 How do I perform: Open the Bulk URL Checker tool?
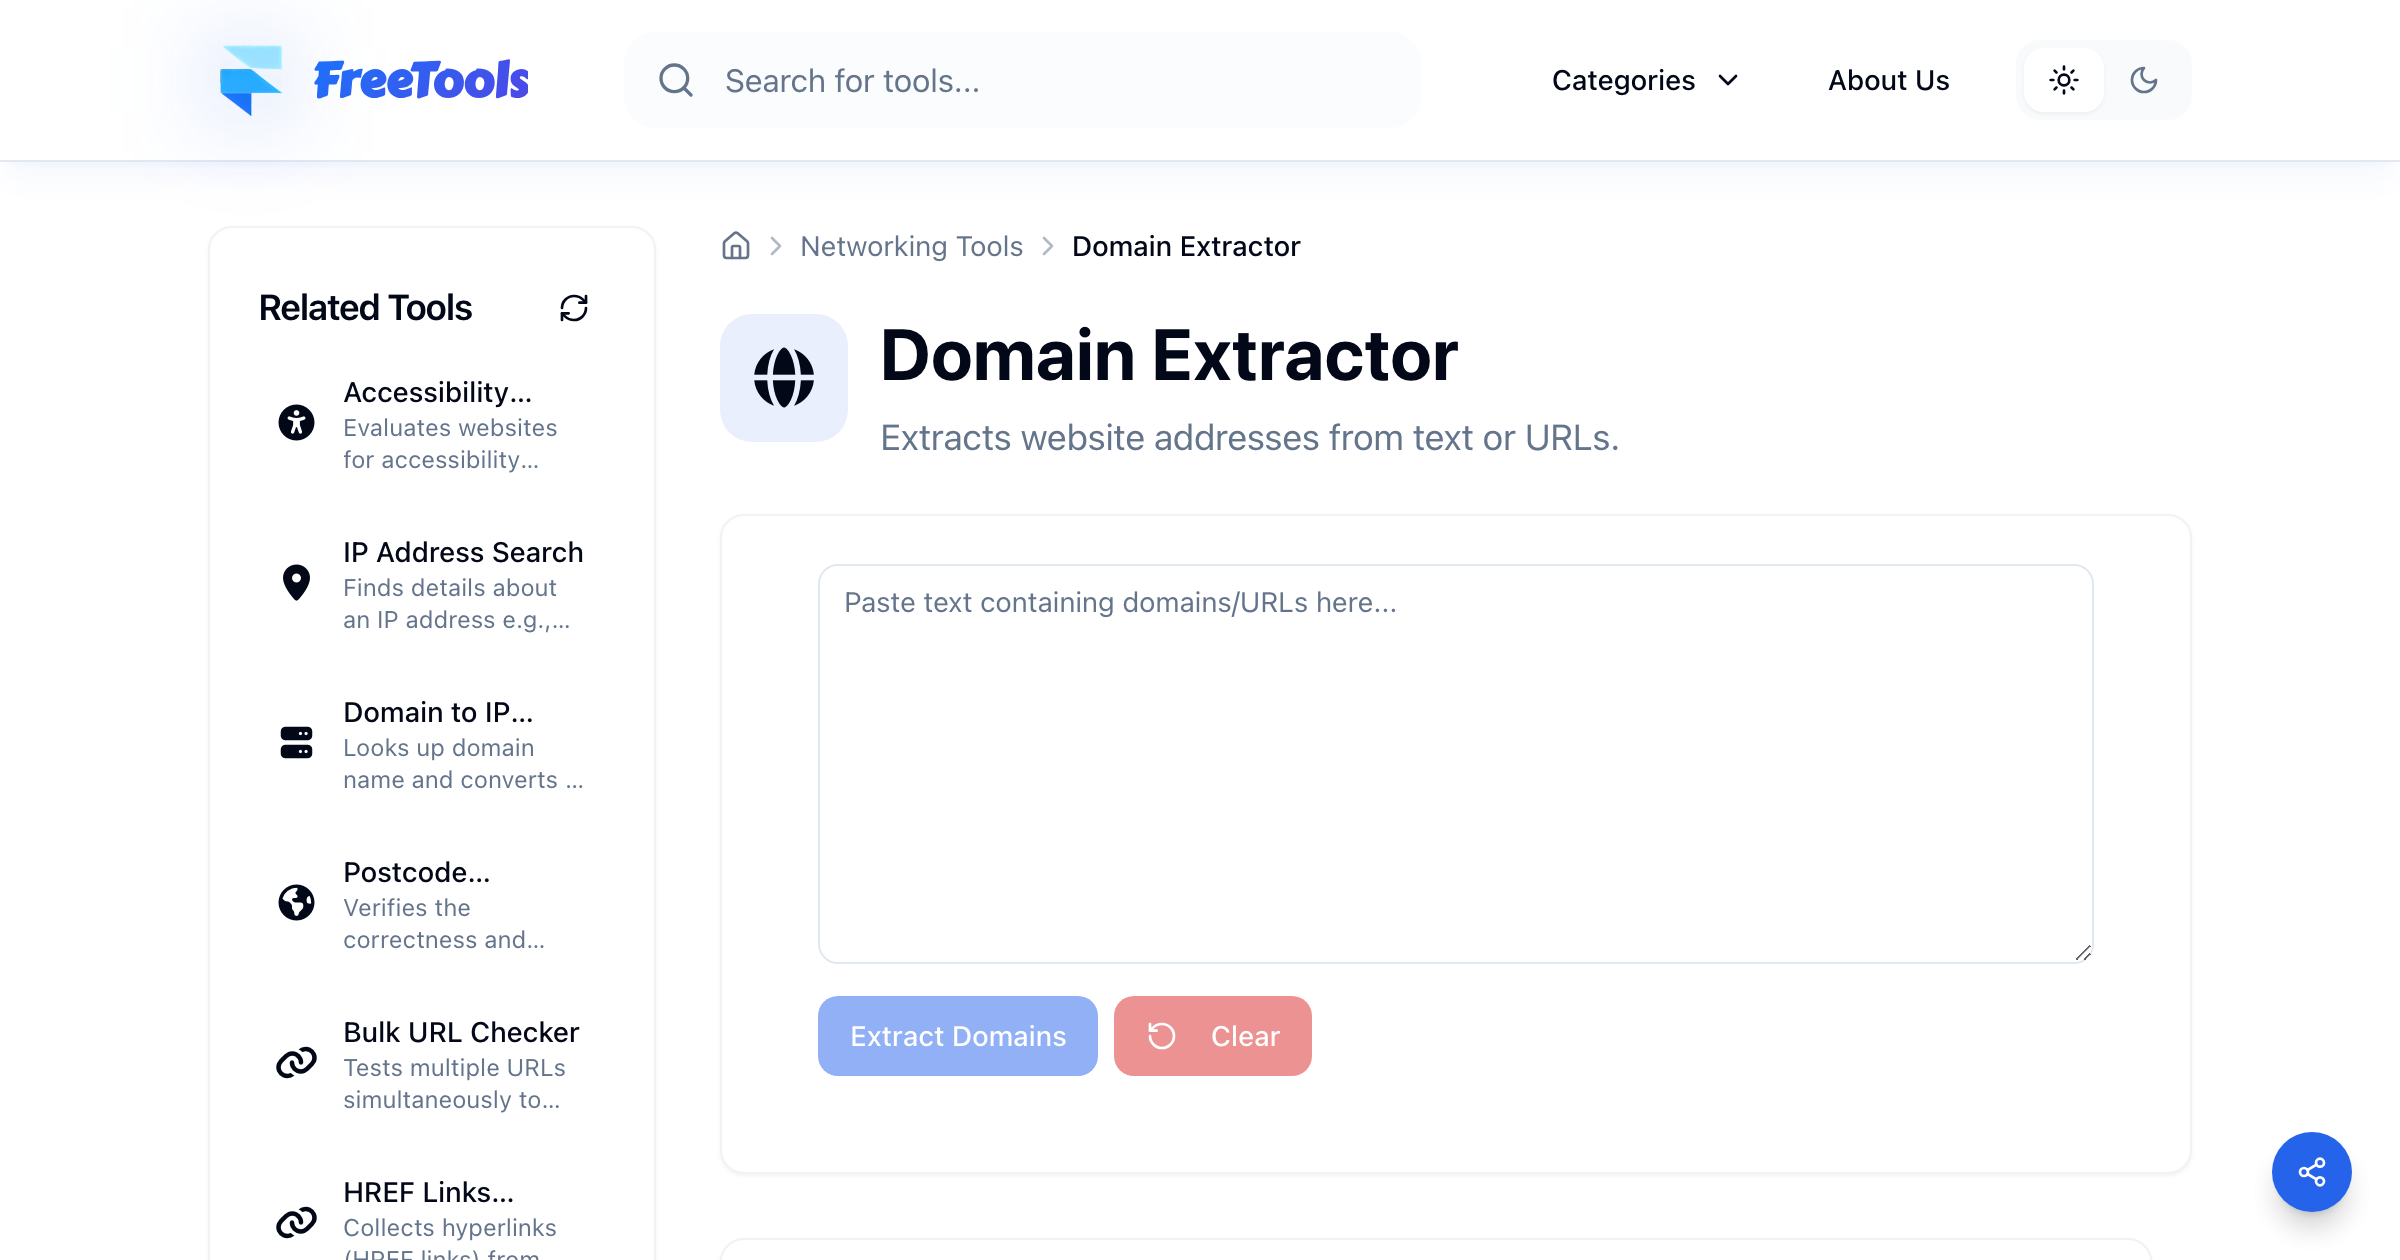pyautogui.click(x=432, y=1064)
